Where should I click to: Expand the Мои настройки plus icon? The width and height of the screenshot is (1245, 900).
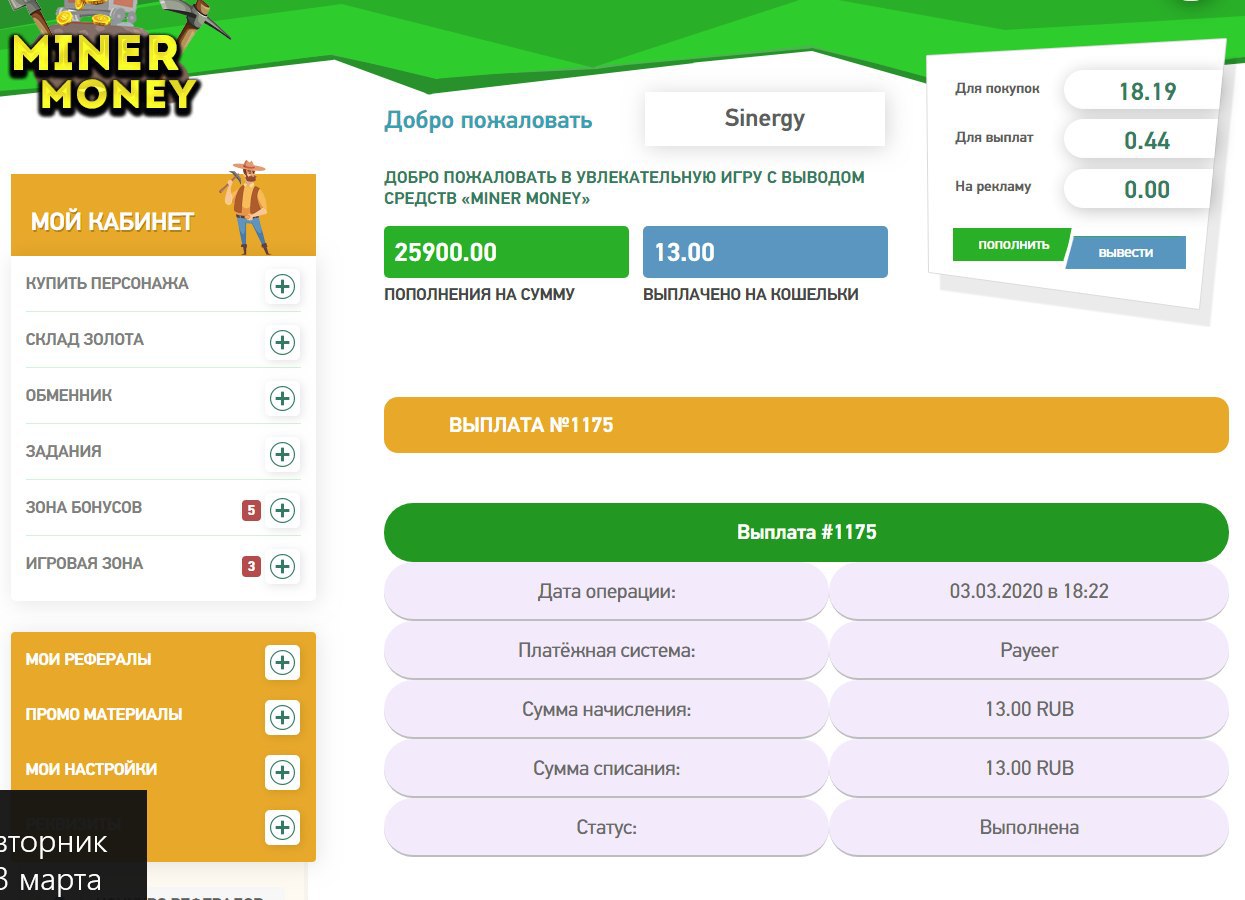click(283, 772)
